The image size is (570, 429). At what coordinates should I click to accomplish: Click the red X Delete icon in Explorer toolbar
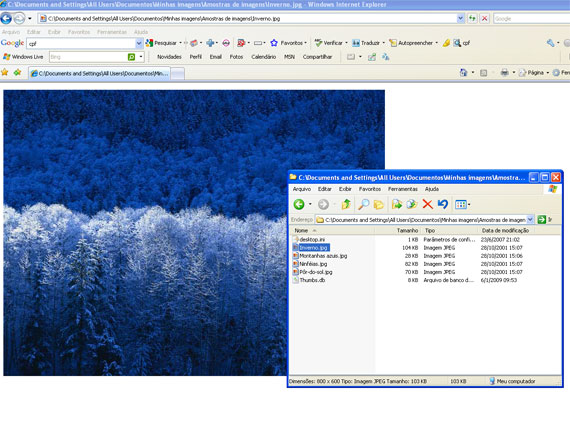coord(428,204)
